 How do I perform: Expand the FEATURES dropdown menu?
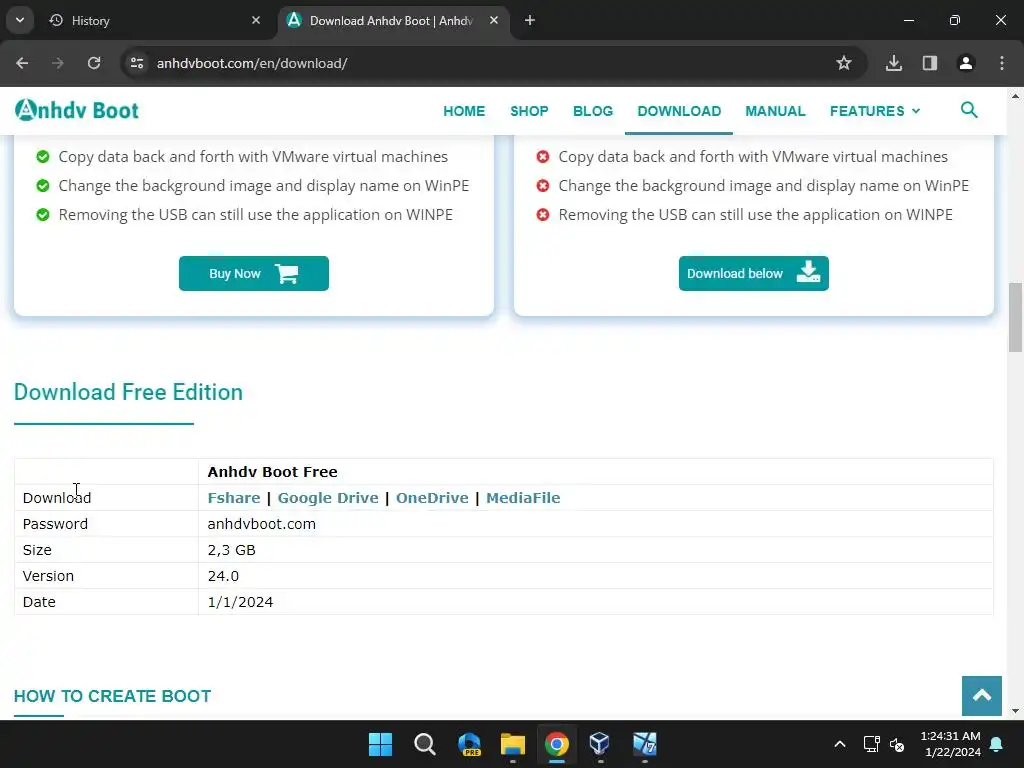[x=875, y=111]
